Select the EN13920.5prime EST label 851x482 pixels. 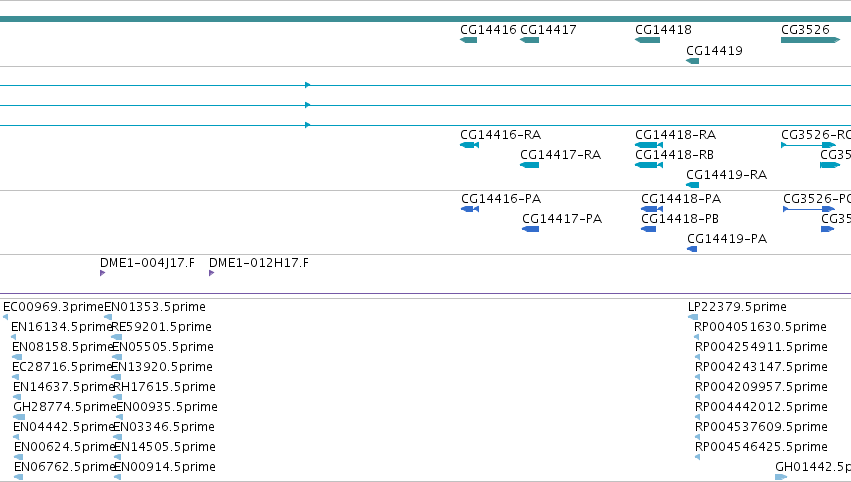coord(162,367)
